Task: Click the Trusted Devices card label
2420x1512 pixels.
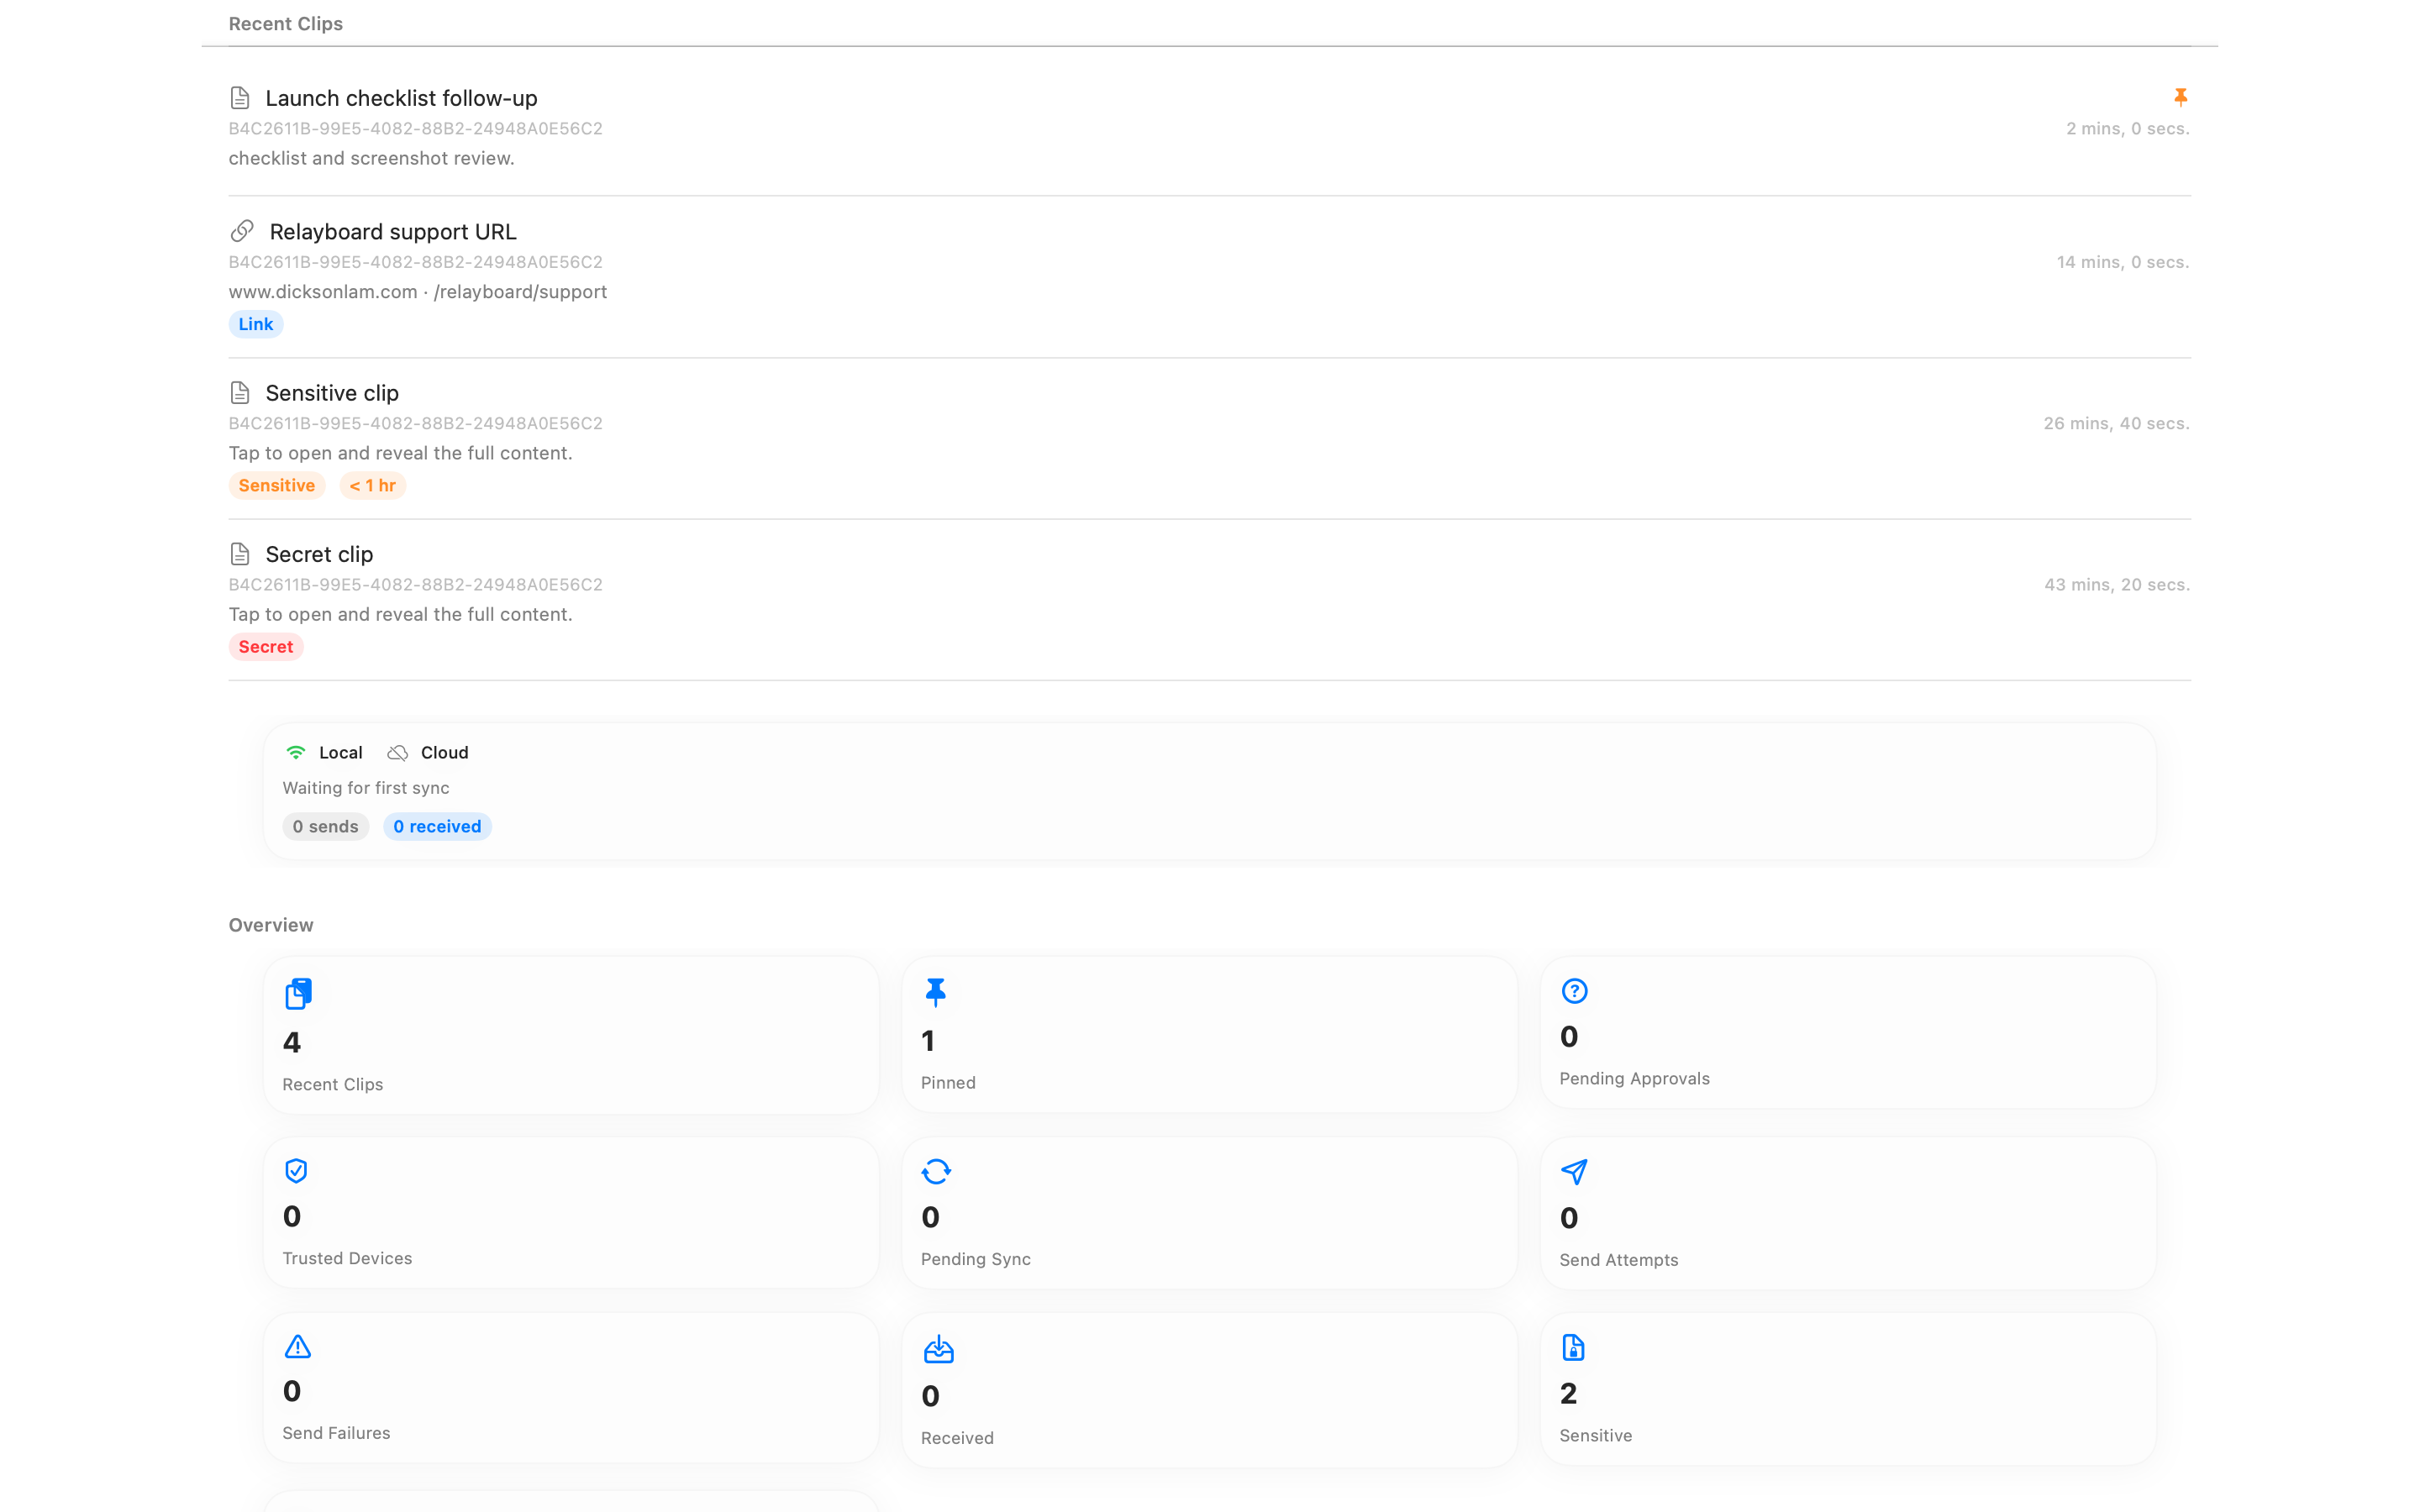Action: [347, 1258]
